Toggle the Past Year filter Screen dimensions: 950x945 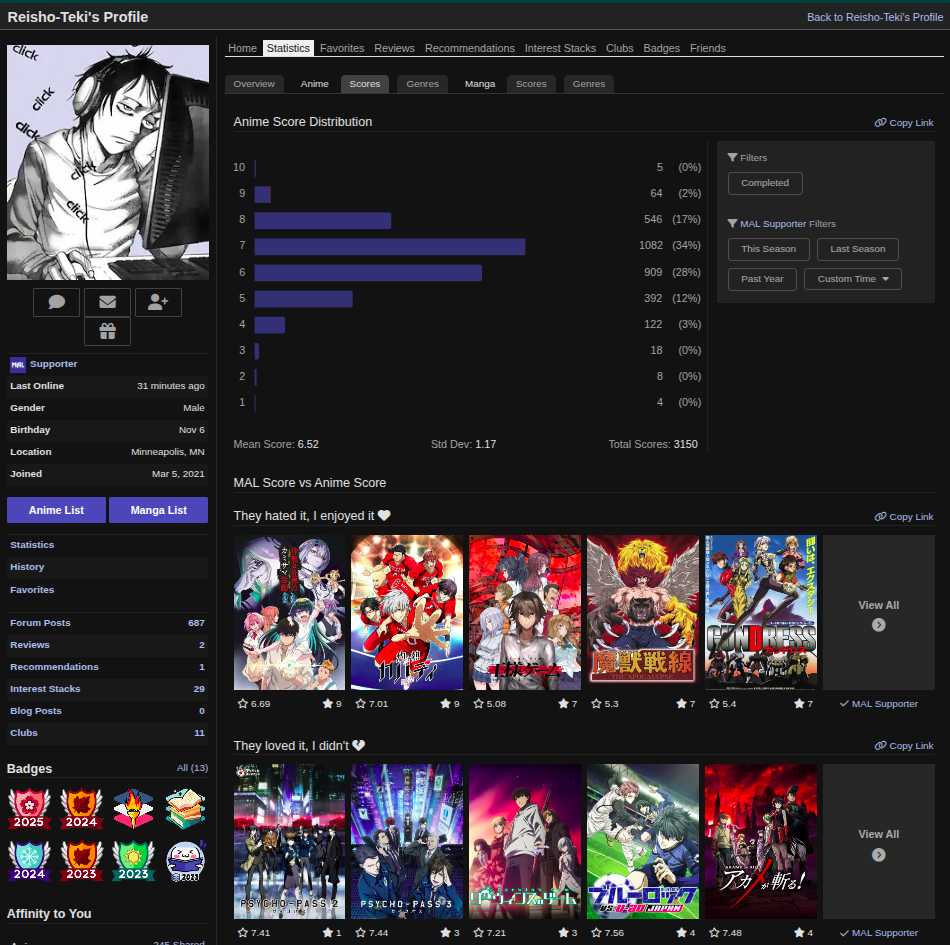click(x=762, y=279)
